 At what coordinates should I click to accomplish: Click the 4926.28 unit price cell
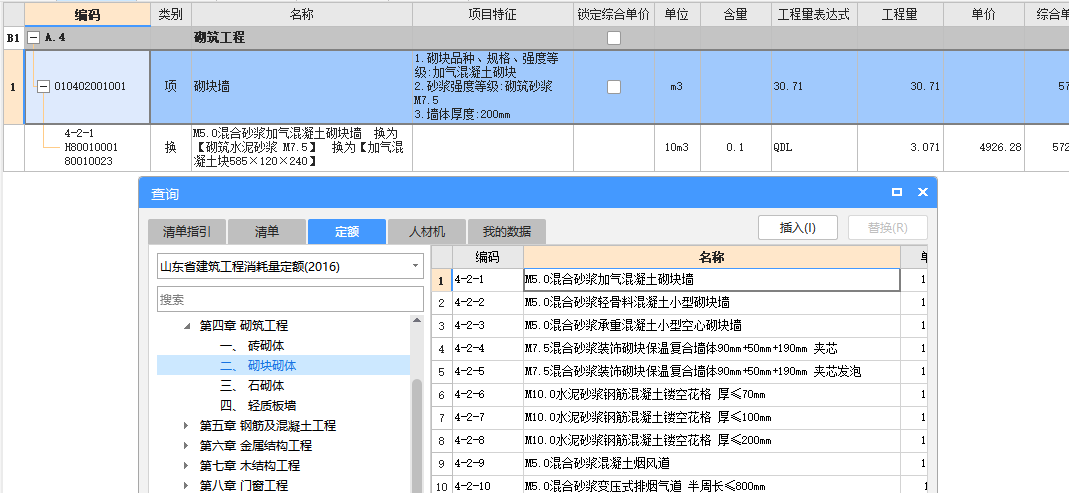coord(984,147)
